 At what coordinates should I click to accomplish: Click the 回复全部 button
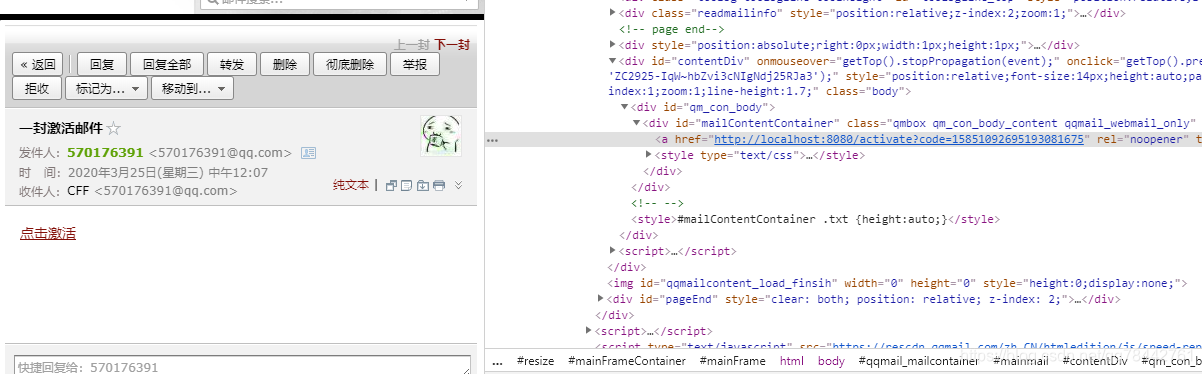click(x=167, y=64)
